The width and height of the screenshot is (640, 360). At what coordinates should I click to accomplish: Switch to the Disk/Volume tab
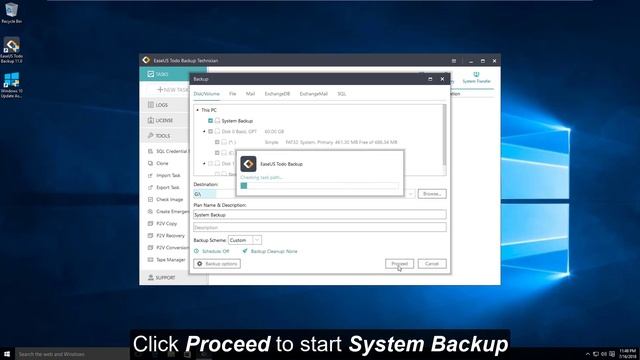(207, 94)
